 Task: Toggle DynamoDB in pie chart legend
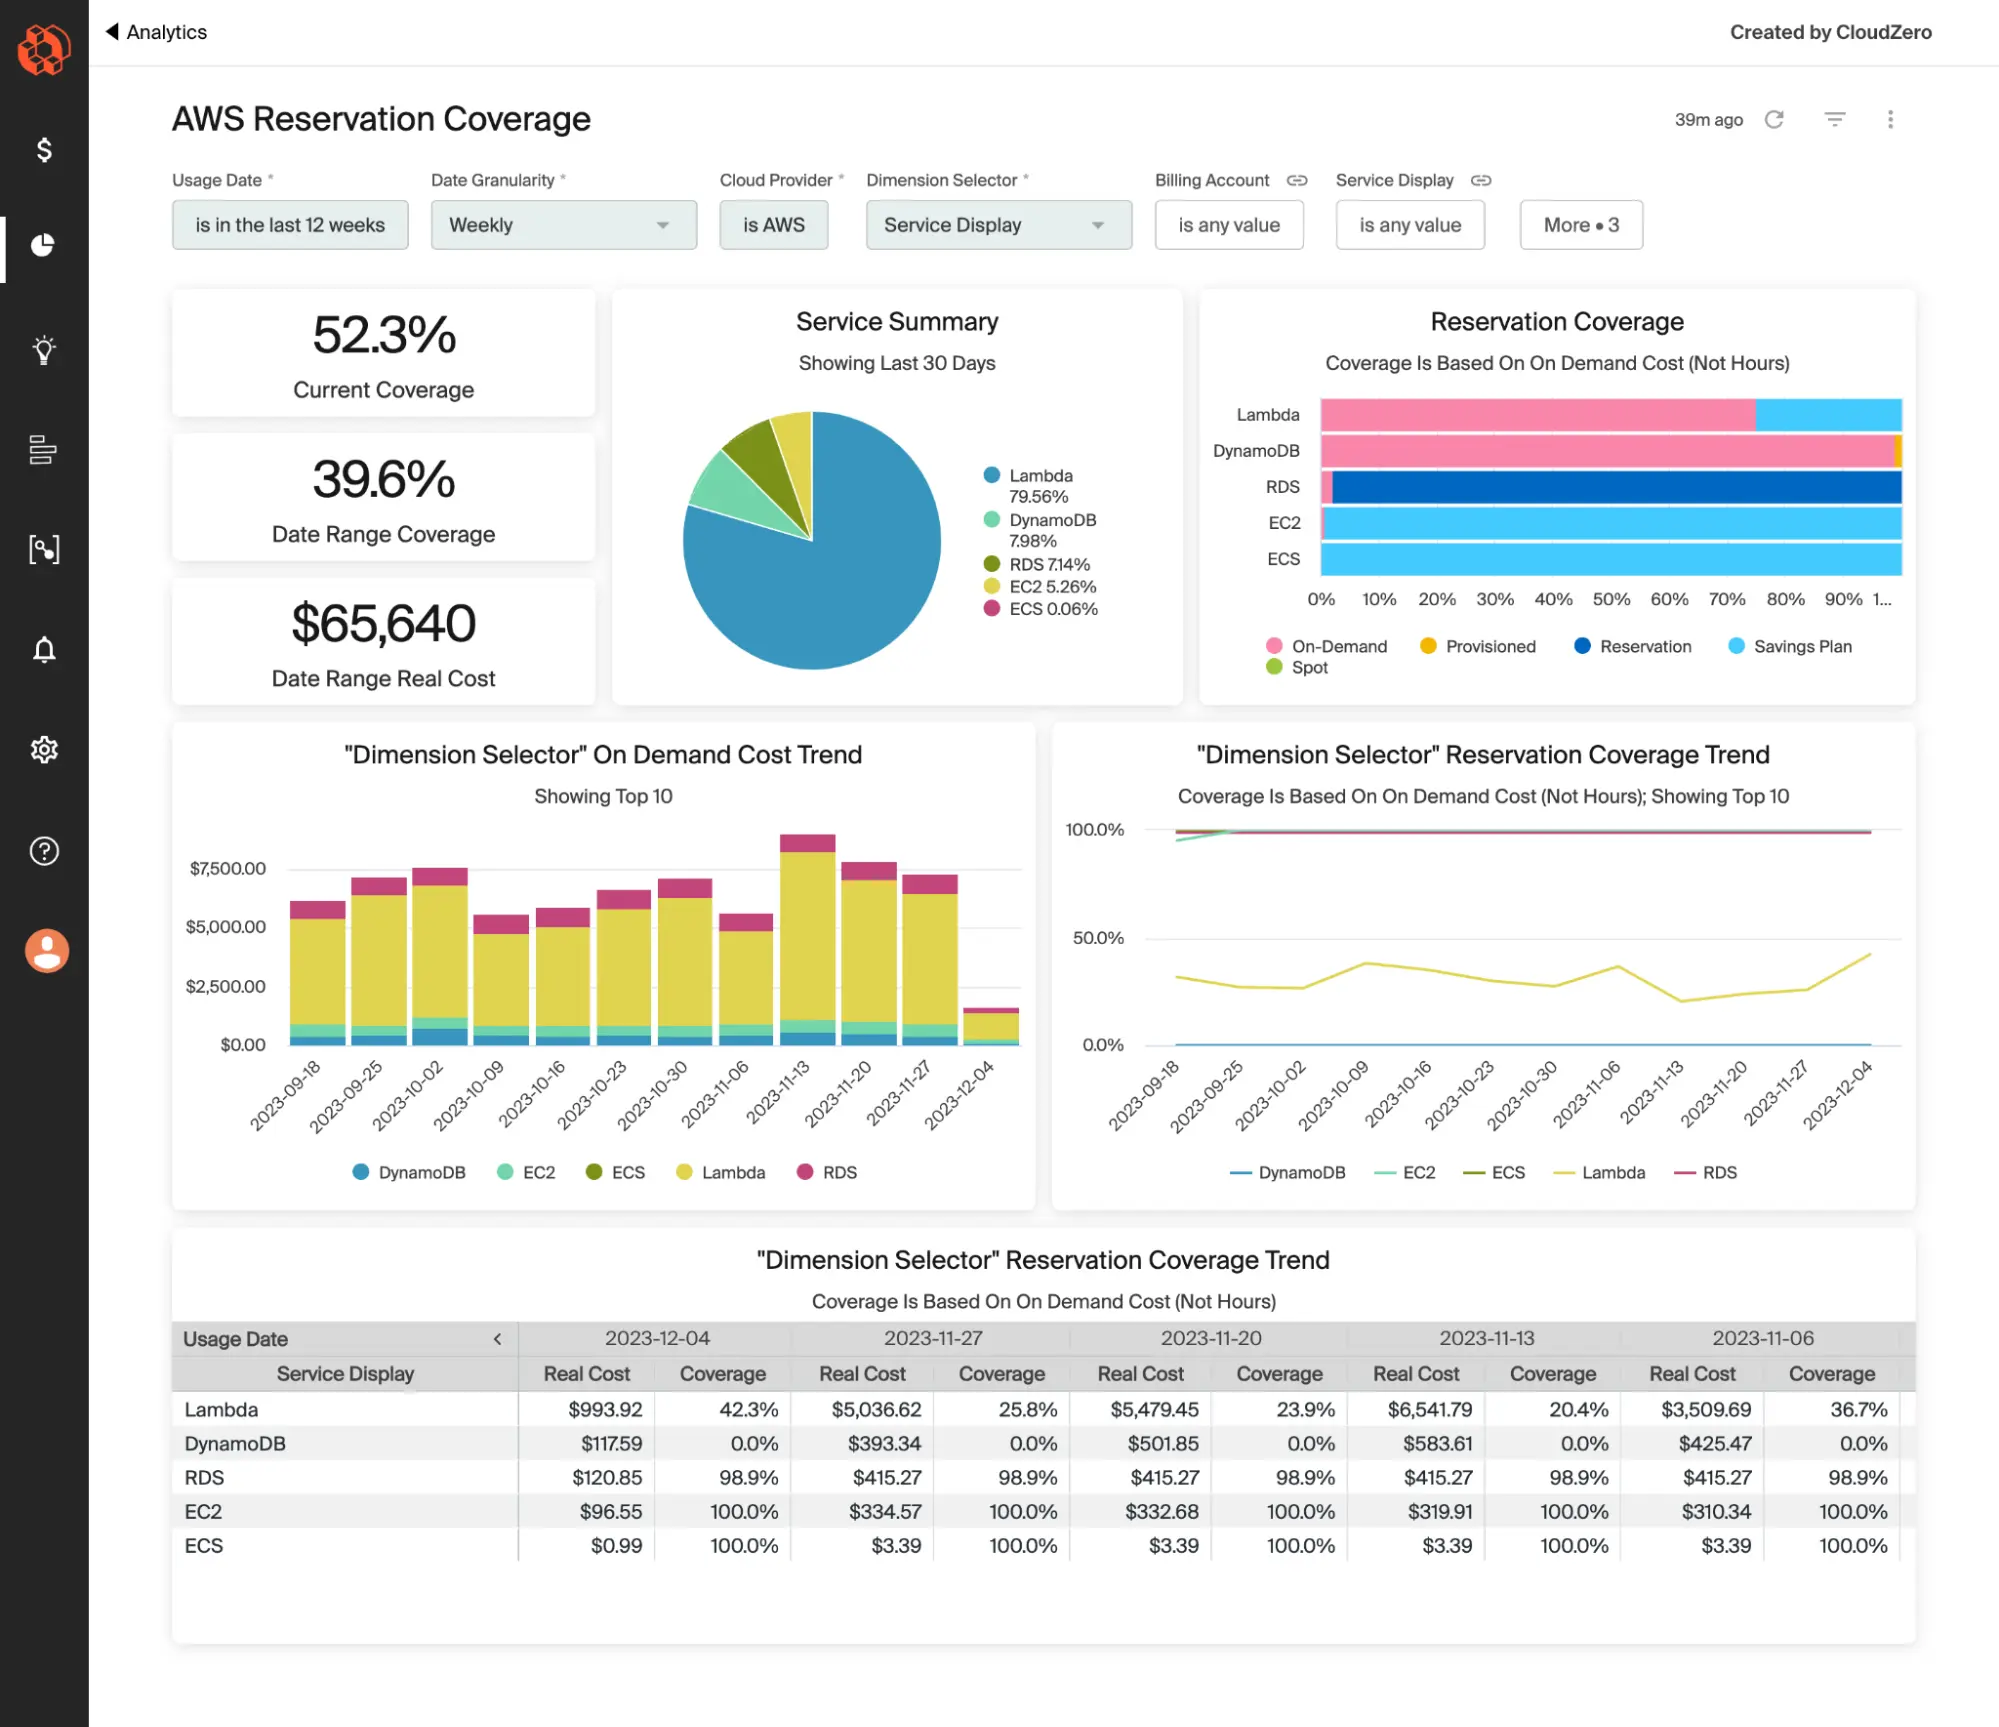click(x=1040, y=530)
